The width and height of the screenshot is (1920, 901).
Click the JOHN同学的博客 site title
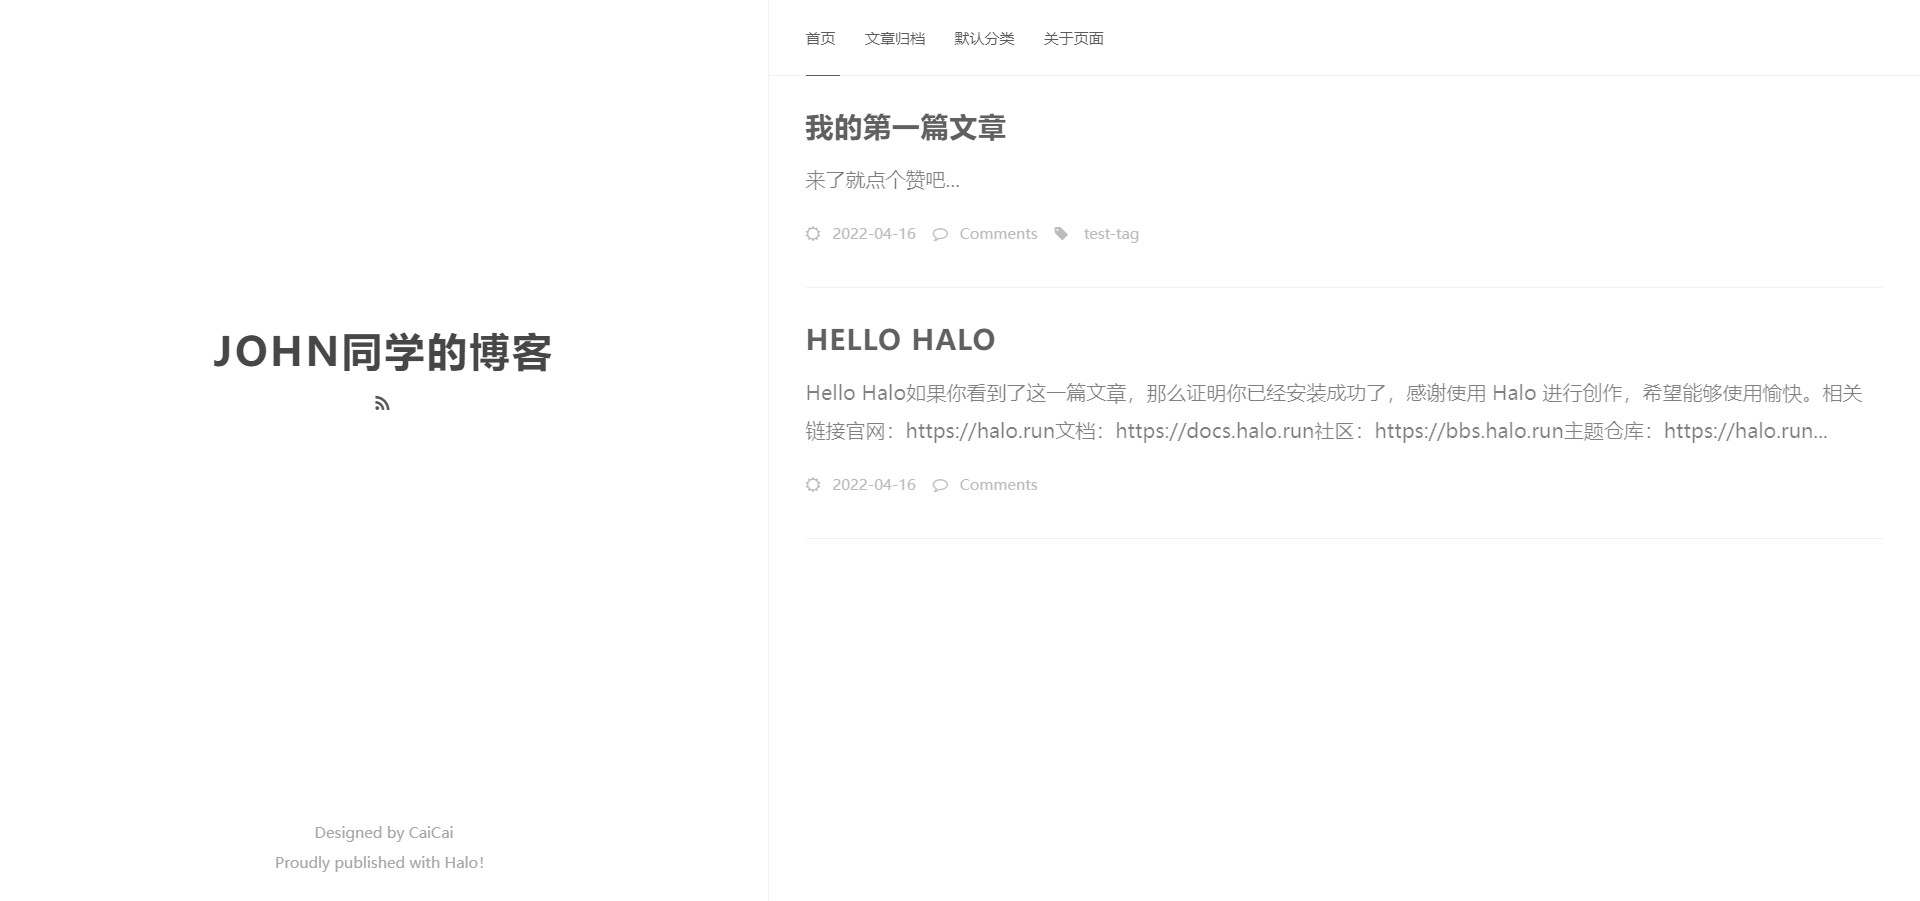point(383,352)
